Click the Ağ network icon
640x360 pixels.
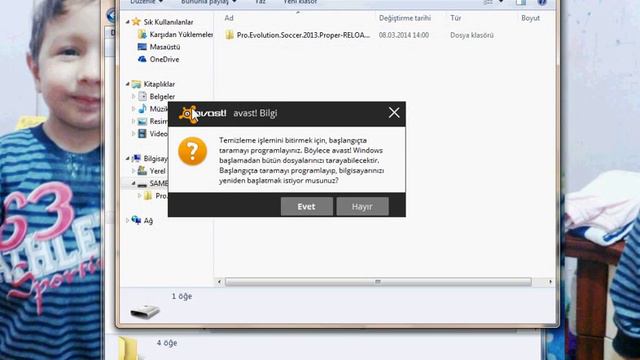[x=136, y=220]
